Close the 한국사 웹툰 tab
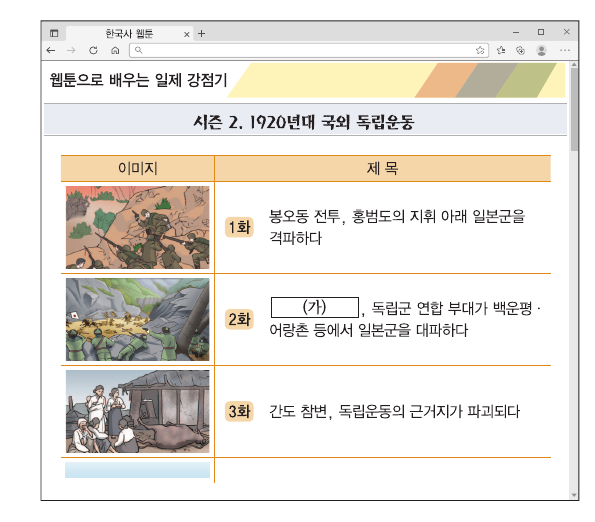The image size is (595, 522). click(x=187, y=34)
